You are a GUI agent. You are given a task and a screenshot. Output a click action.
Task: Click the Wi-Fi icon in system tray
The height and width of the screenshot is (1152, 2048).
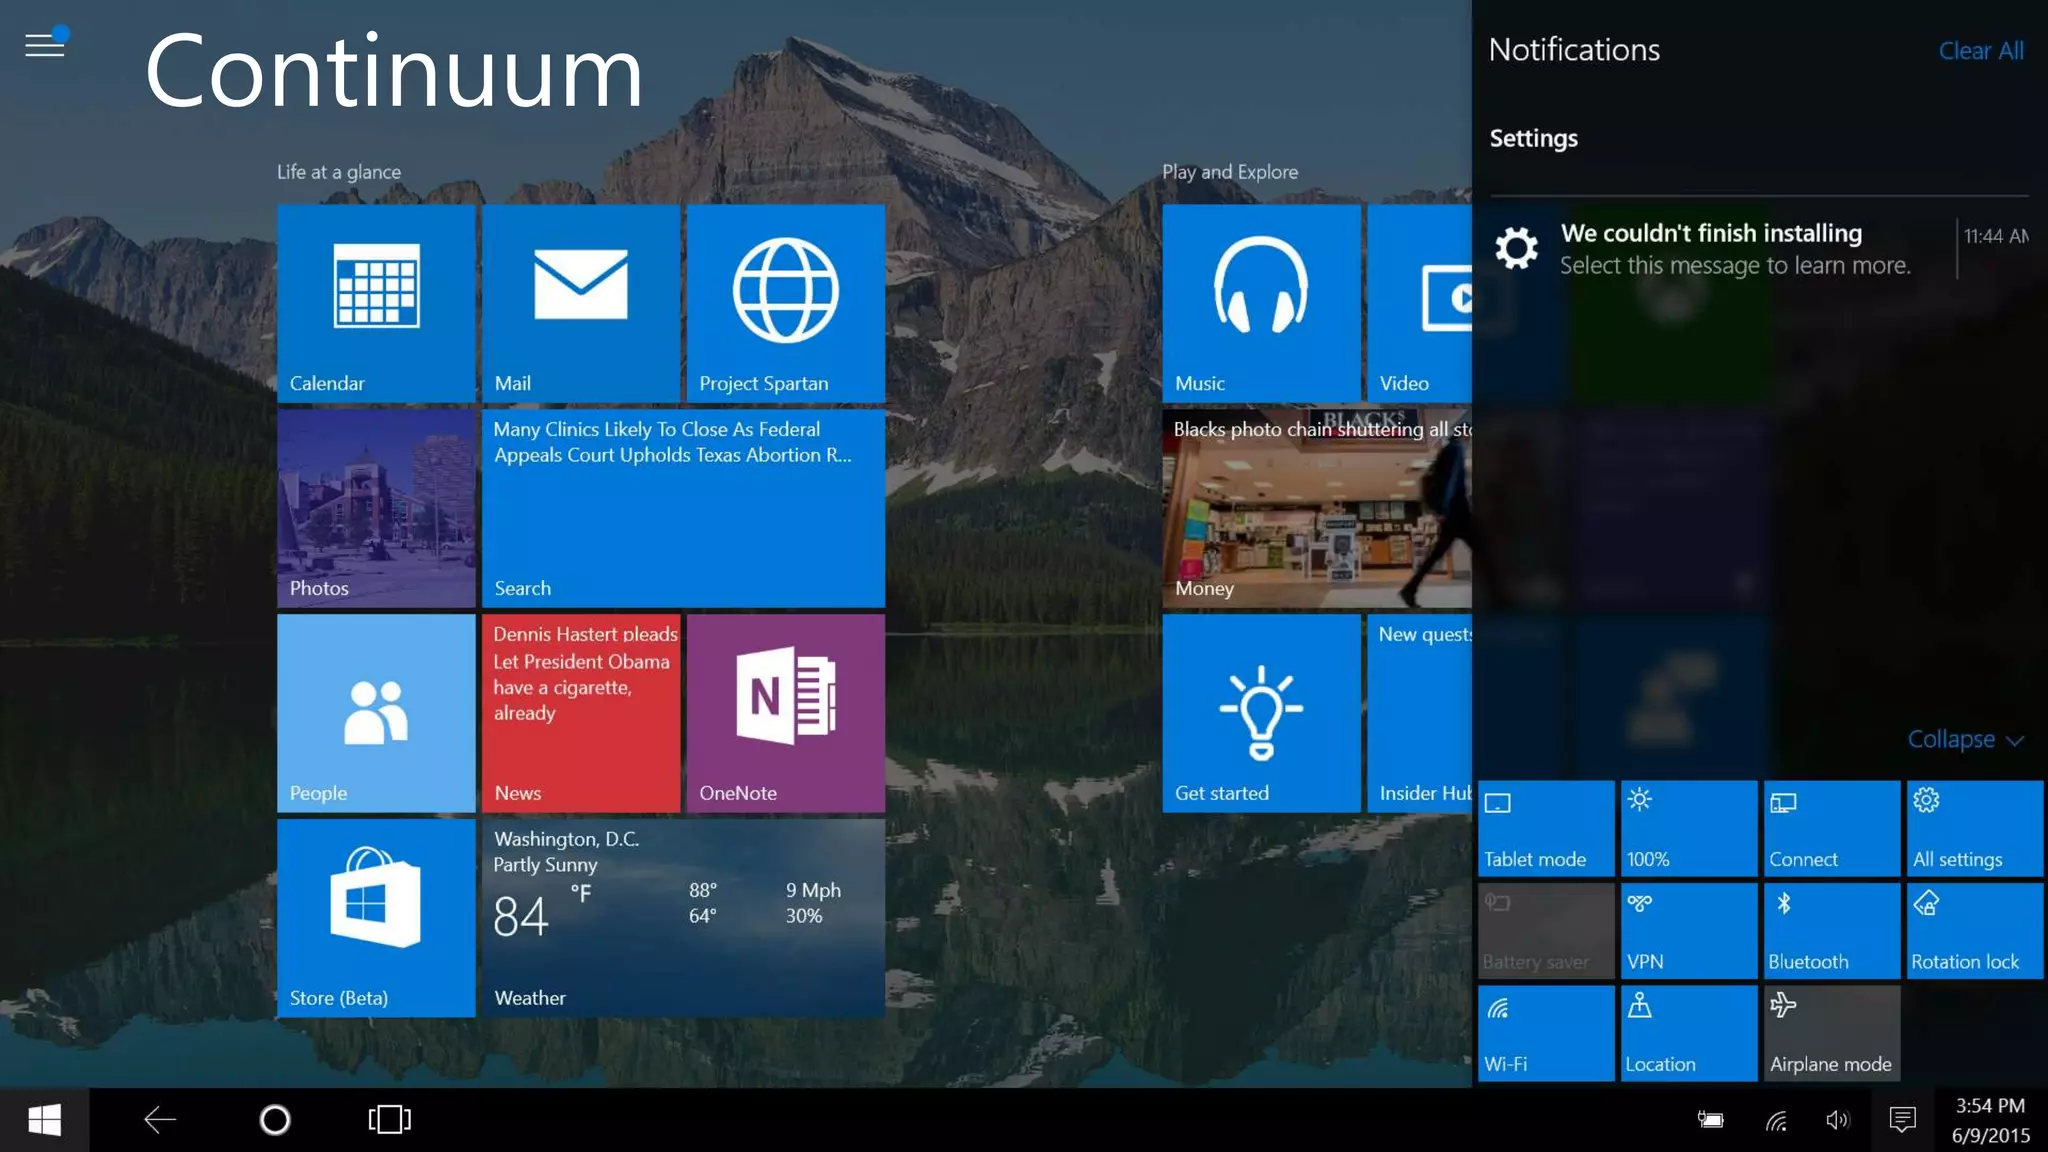[1776, 1120]
